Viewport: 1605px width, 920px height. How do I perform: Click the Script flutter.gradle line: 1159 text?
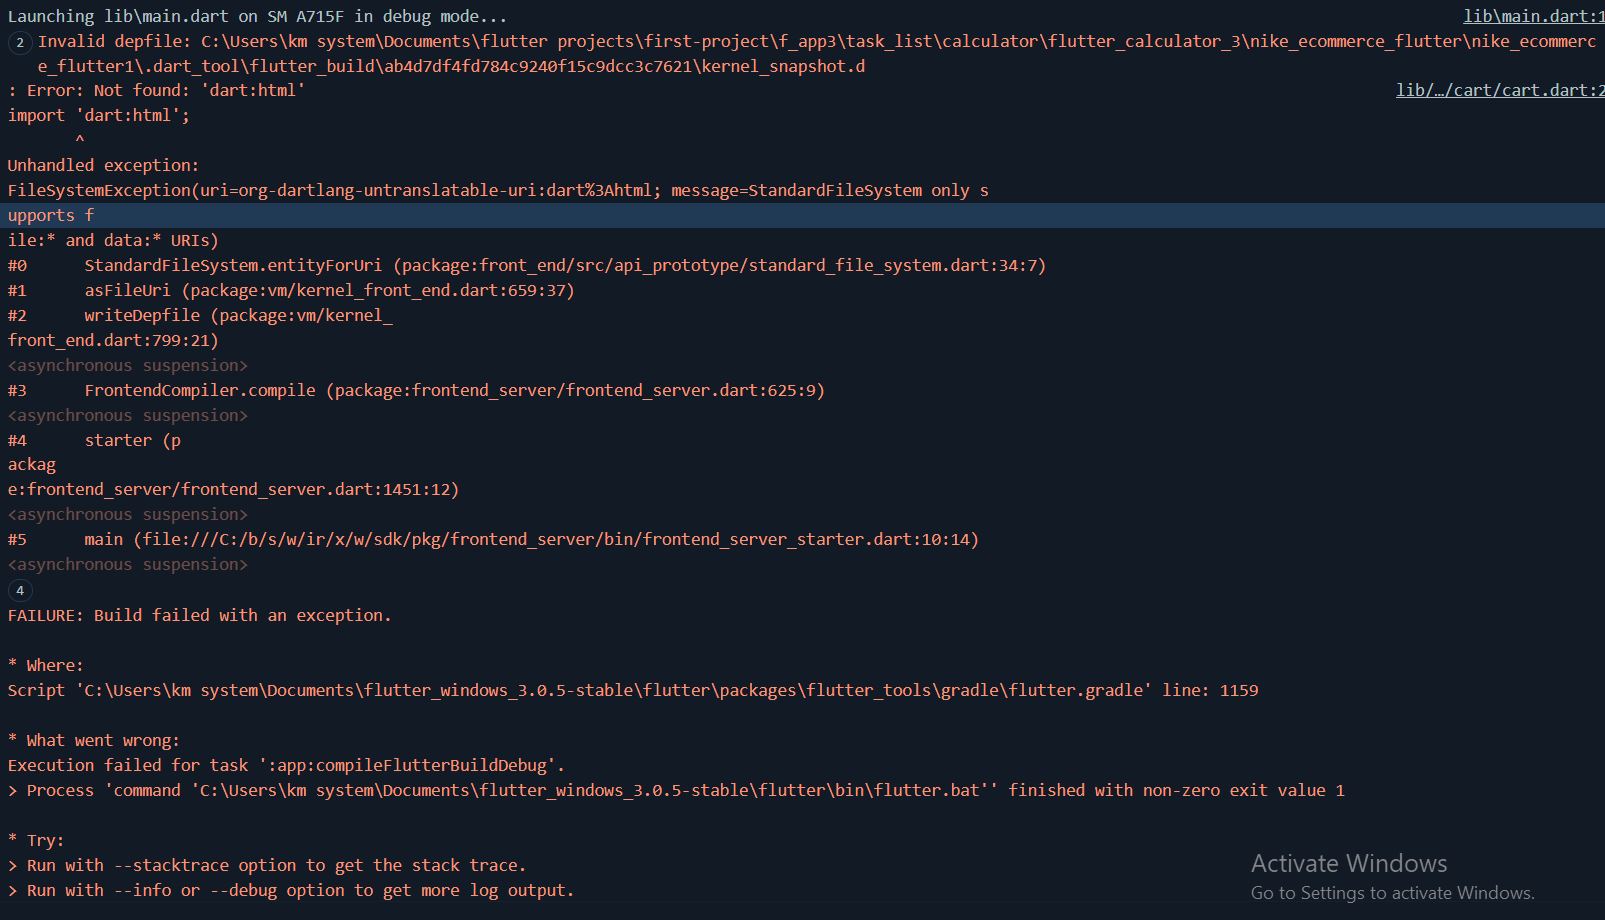[633, 690]
